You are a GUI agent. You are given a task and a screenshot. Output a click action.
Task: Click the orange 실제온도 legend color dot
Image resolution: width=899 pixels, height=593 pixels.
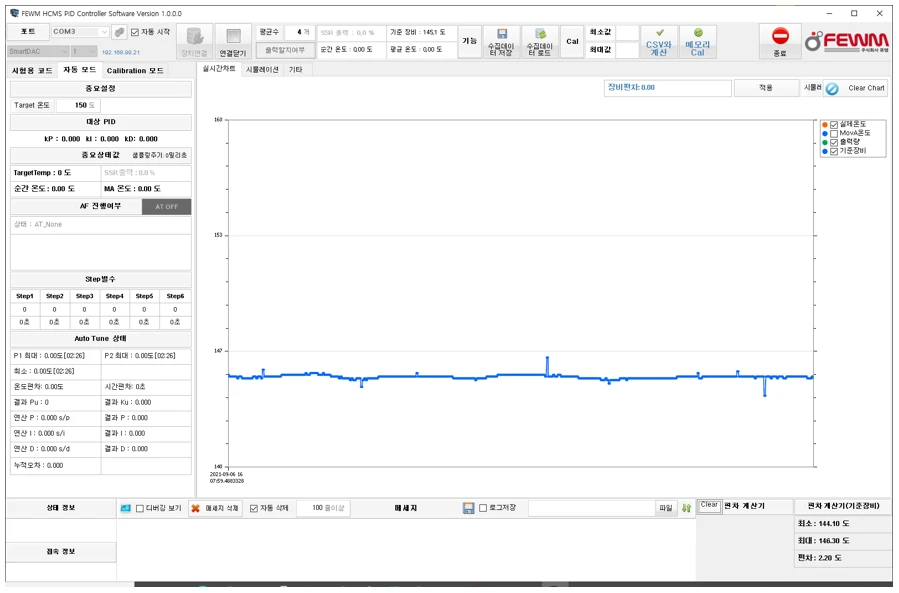[x=824, y=124]
